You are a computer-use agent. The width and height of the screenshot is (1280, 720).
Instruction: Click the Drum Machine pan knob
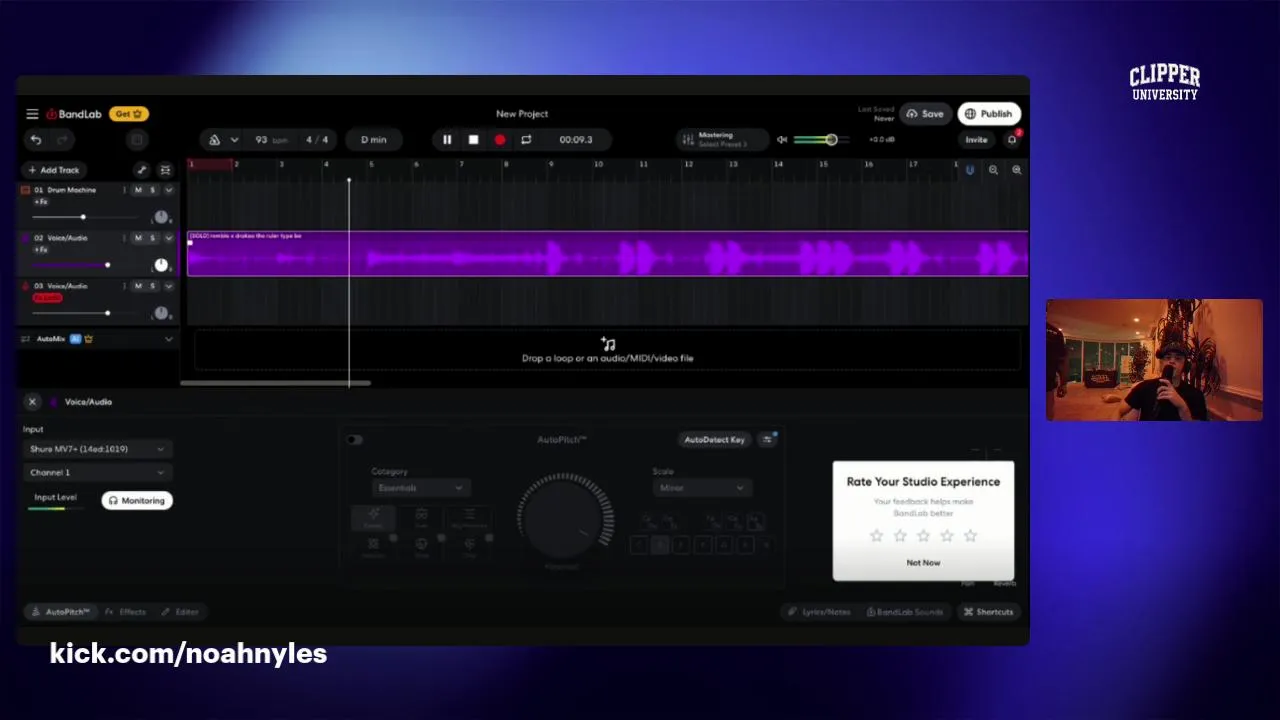coord(161,217)
